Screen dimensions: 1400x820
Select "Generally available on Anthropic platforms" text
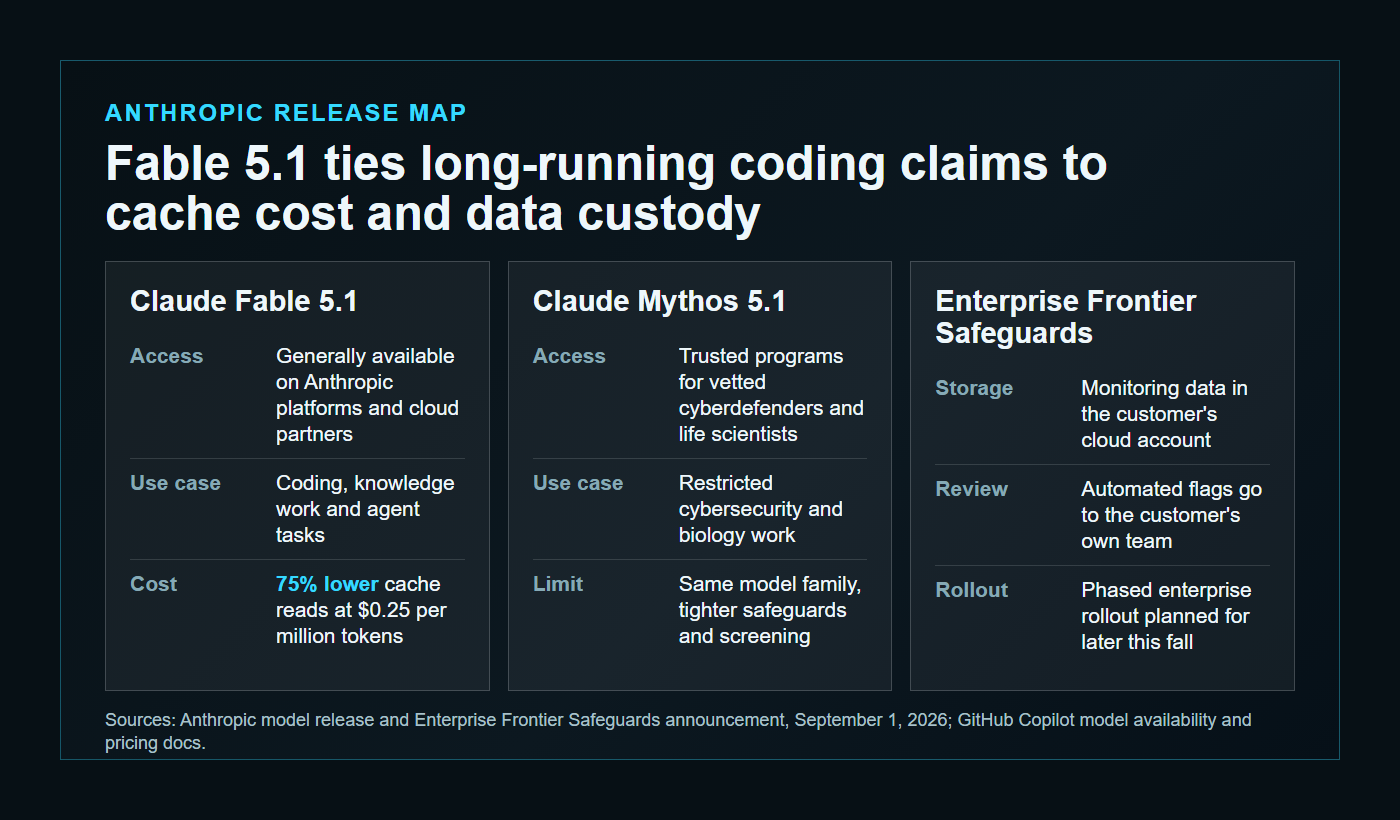[x=367, y=395]
